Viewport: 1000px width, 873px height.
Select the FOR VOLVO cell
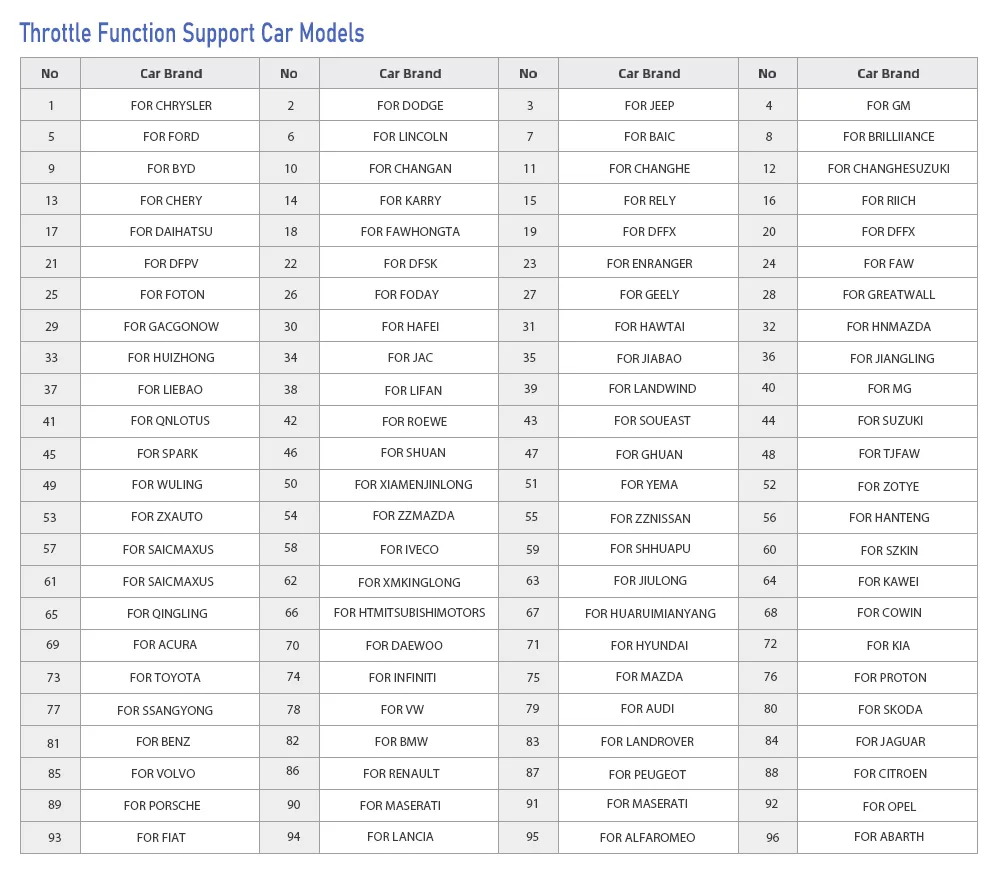point(163,773)
